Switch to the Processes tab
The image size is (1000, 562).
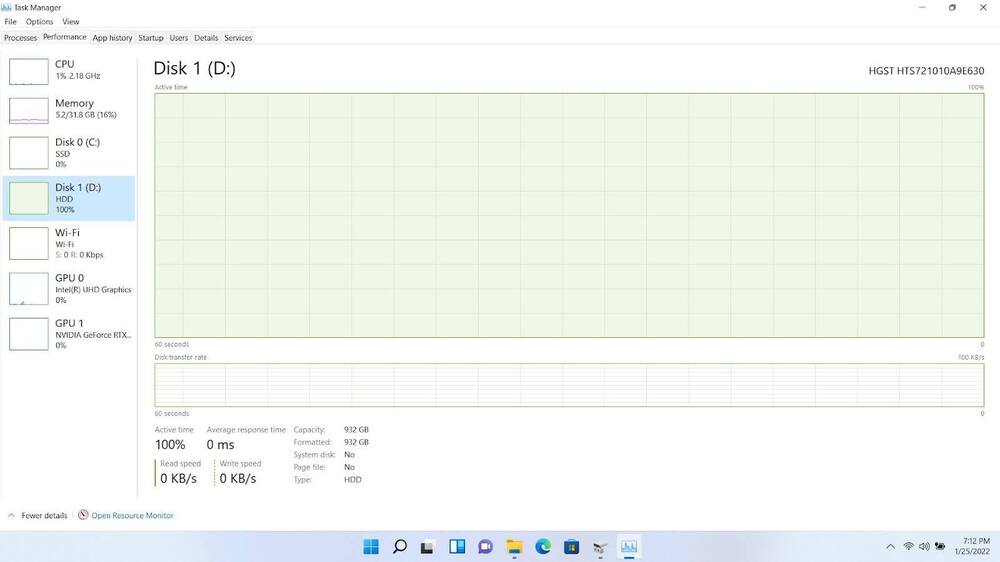(20, 38)
